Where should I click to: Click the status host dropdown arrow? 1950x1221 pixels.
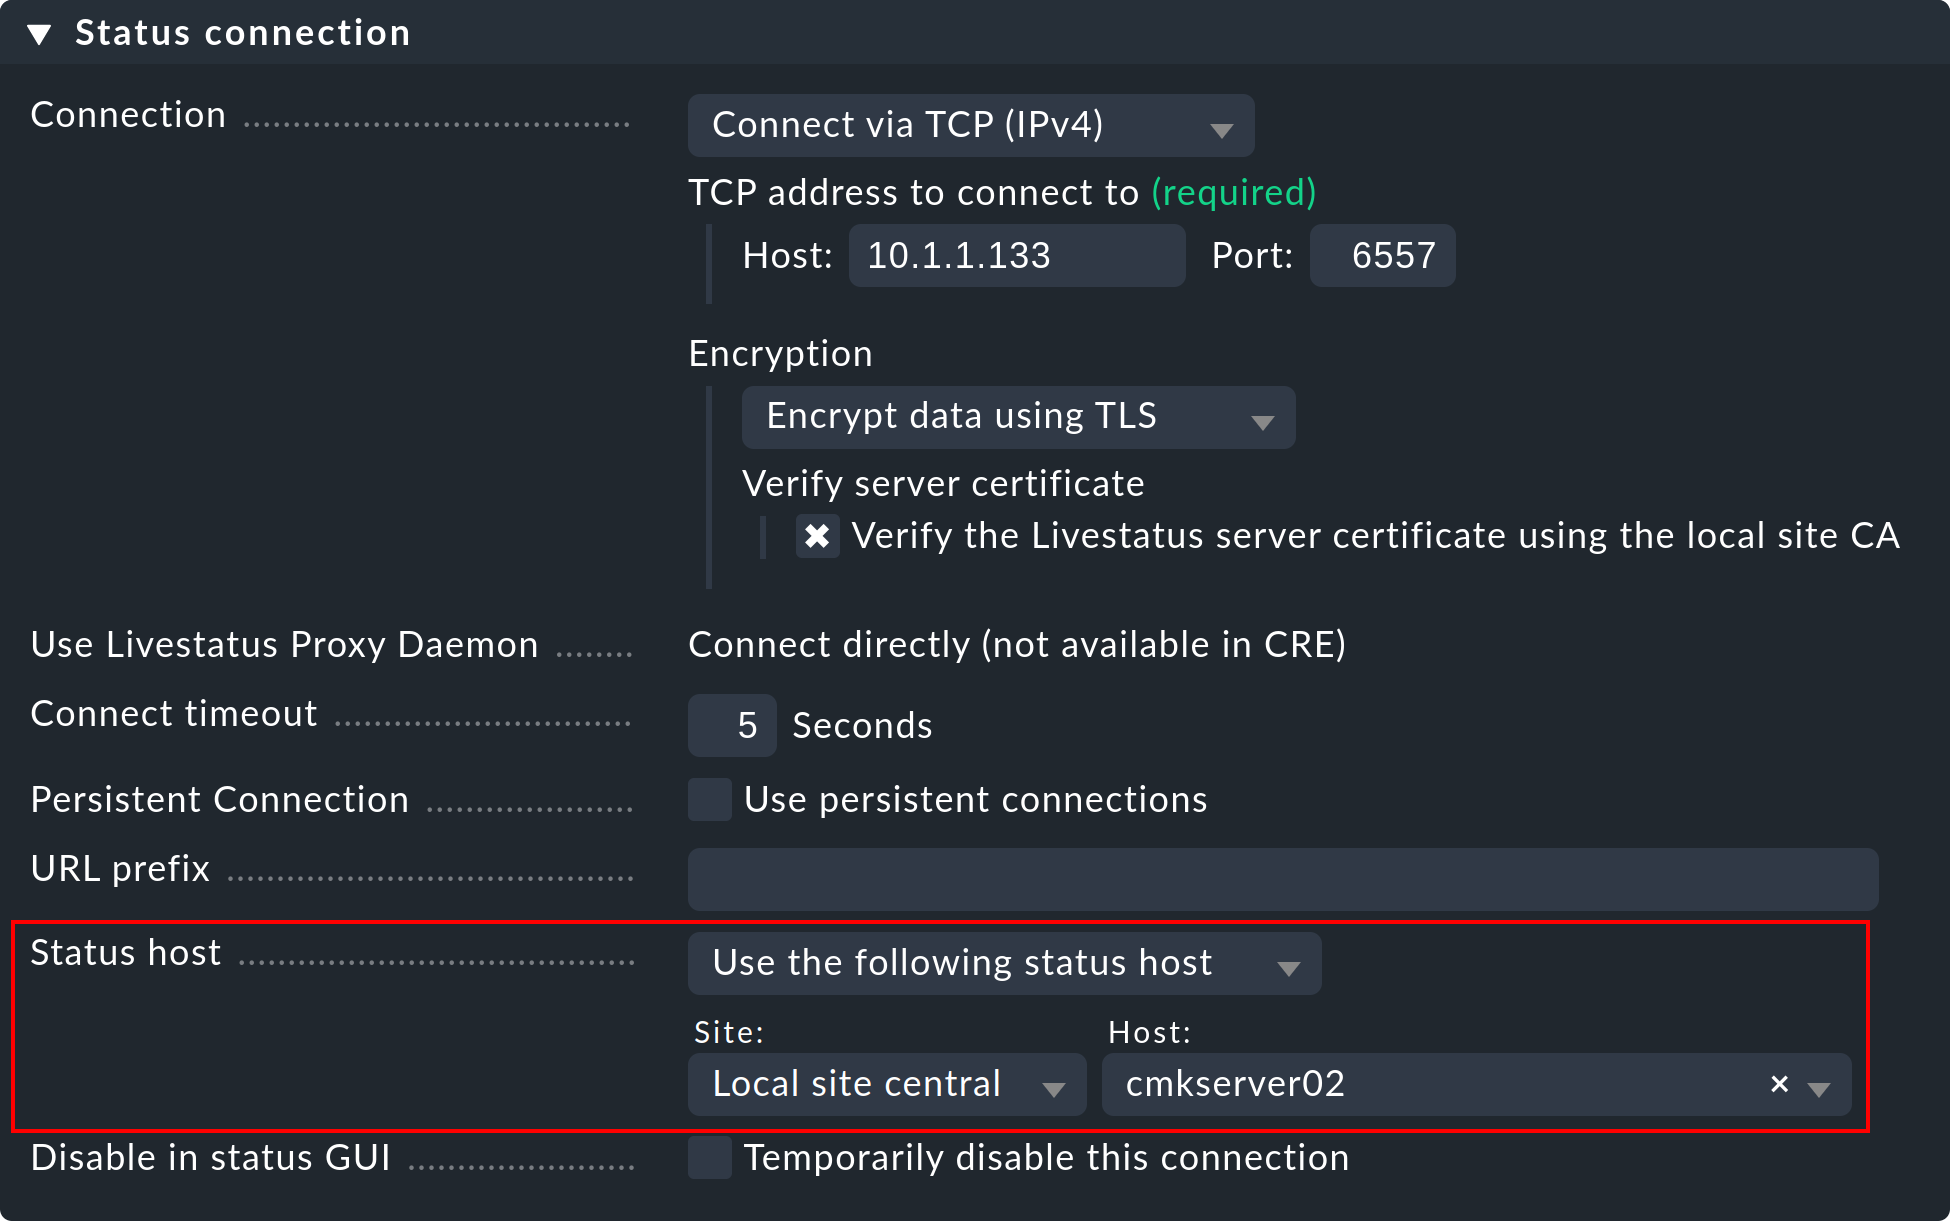coord(1290,964)
